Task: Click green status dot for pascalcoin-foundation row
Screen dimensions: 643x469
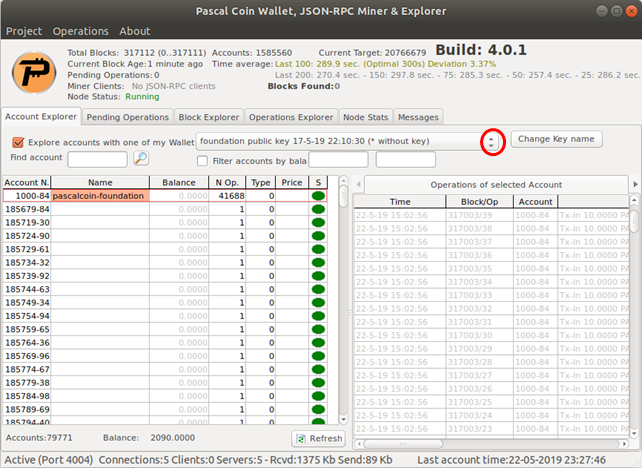Action: pyautogui.click(x=318, y=196)
